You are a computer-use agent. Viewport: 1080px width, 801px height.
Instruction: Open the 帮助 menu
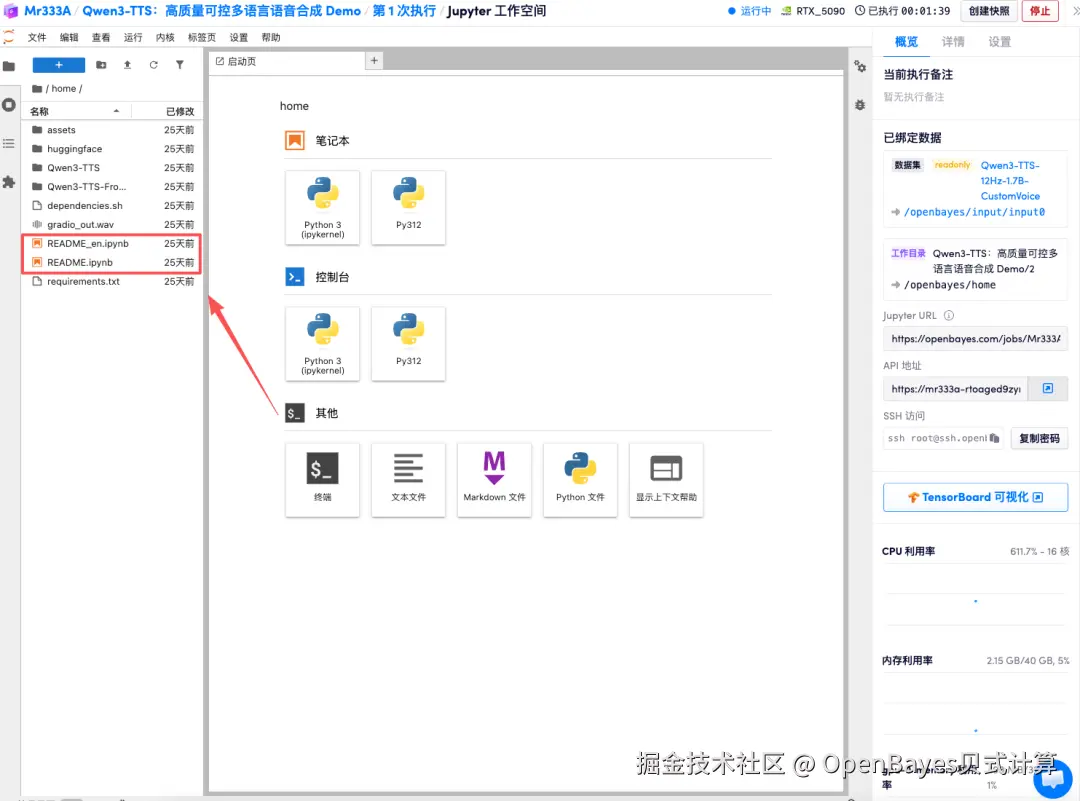tap(271, 37)
